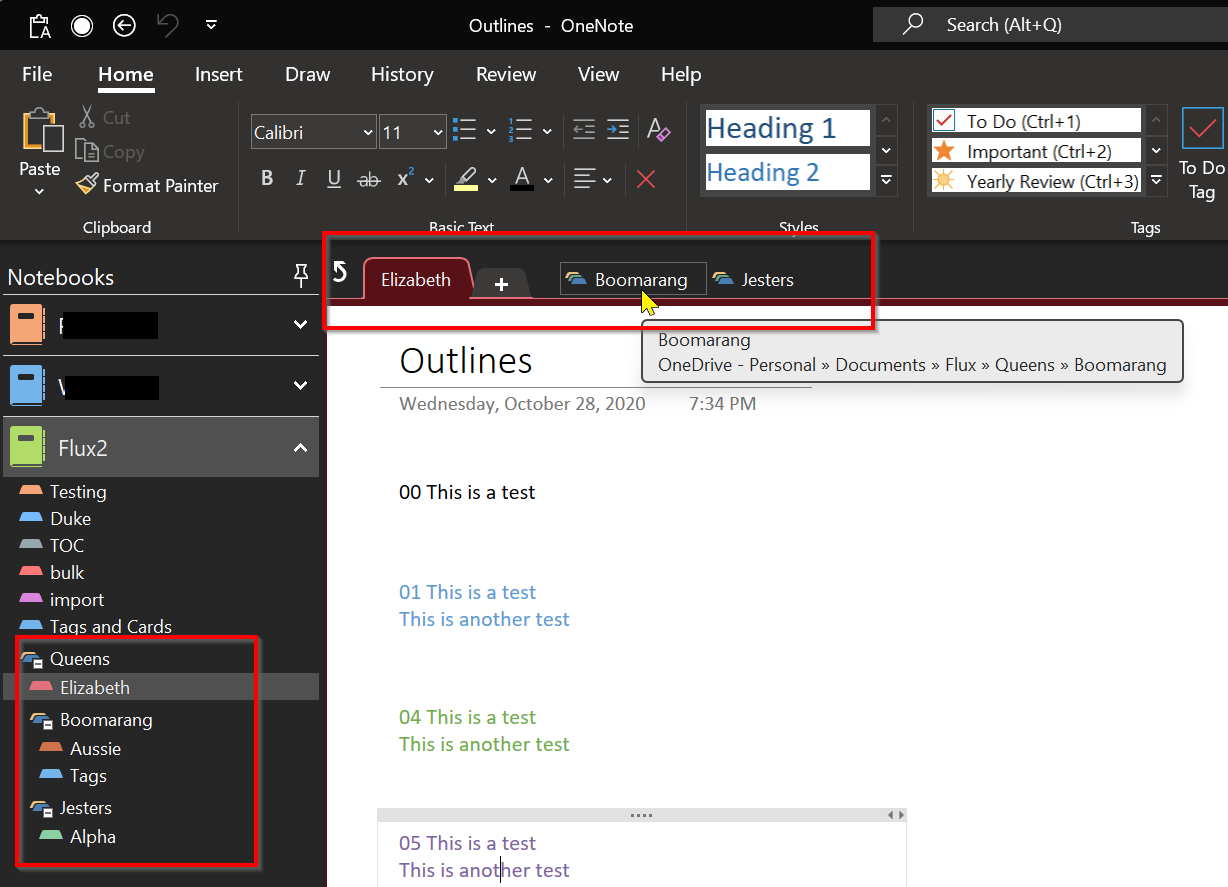Apply the superscript icon
Screen dimensions: 1228x887
tap(404, 178)
